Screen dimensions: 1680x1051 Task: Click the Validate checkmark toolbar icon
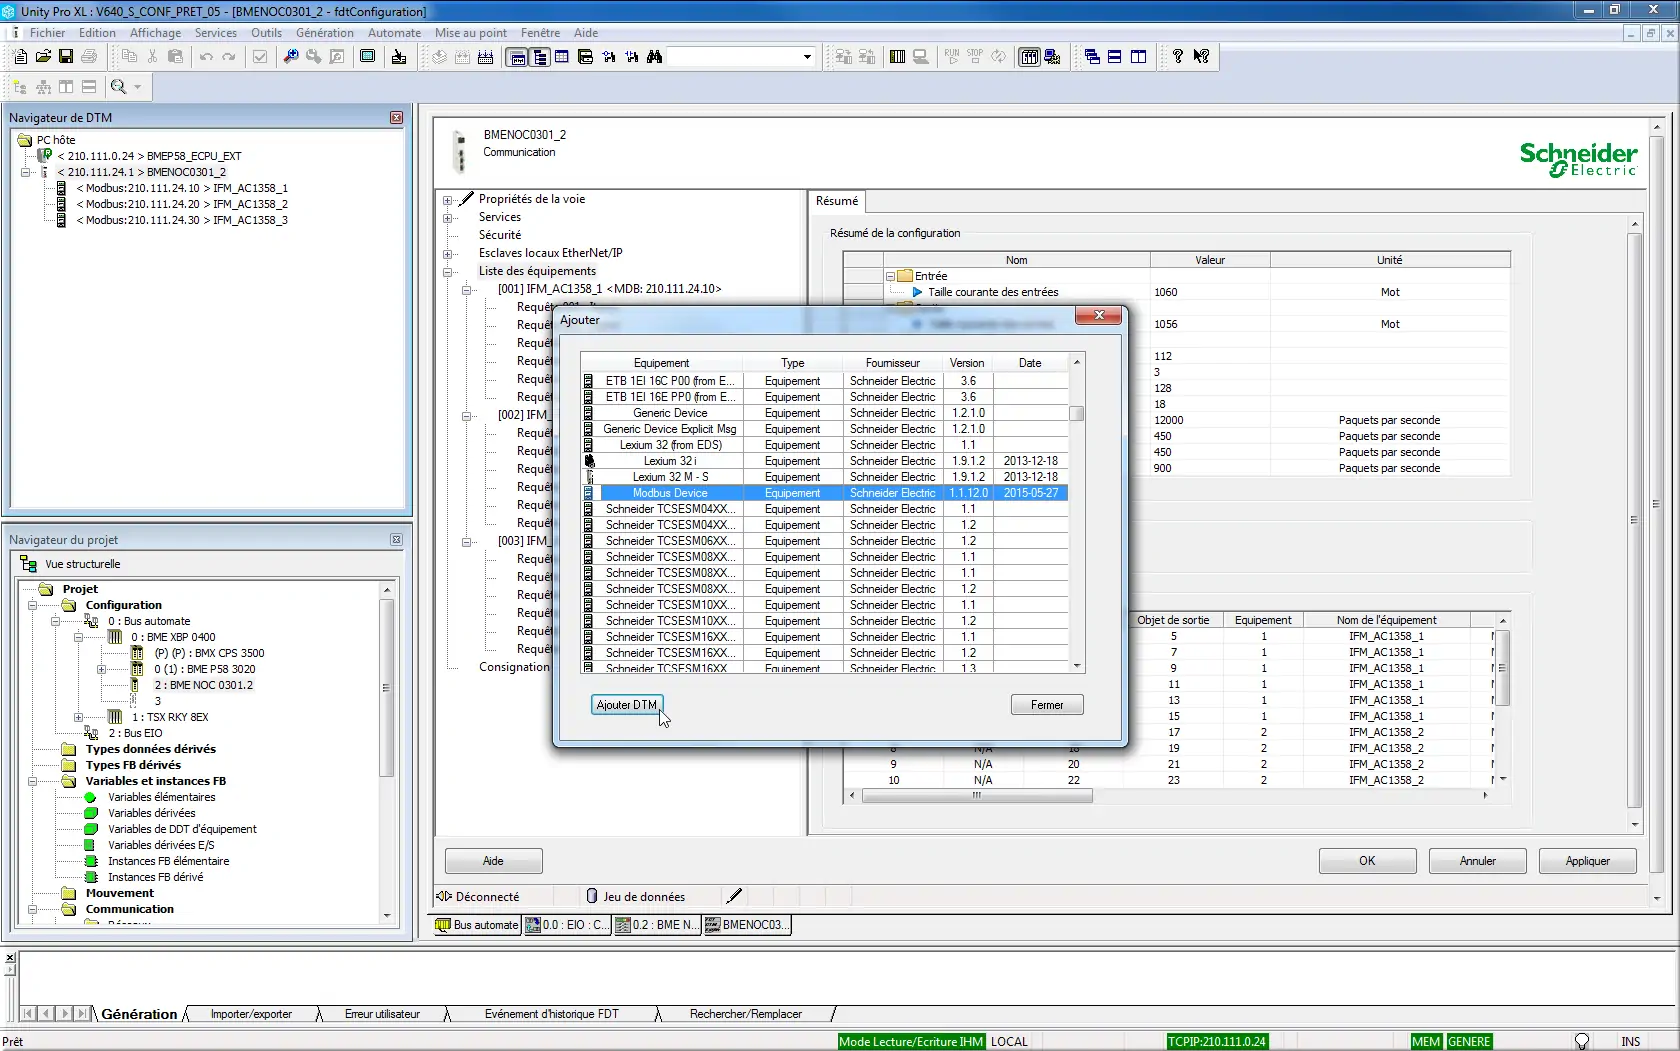(260, 57)
